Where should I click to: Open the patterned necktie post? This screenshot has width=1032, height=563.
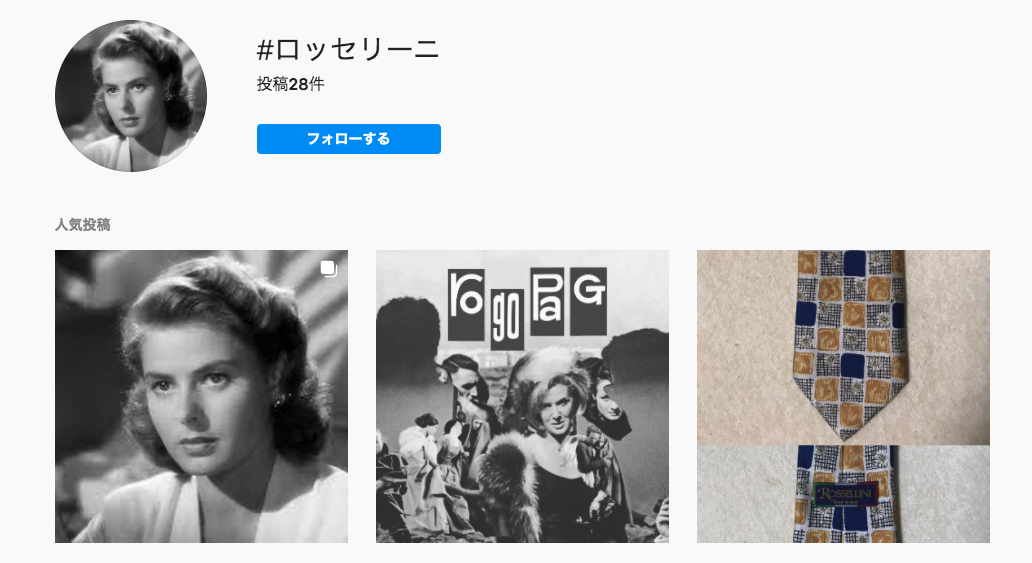[843, 396]
